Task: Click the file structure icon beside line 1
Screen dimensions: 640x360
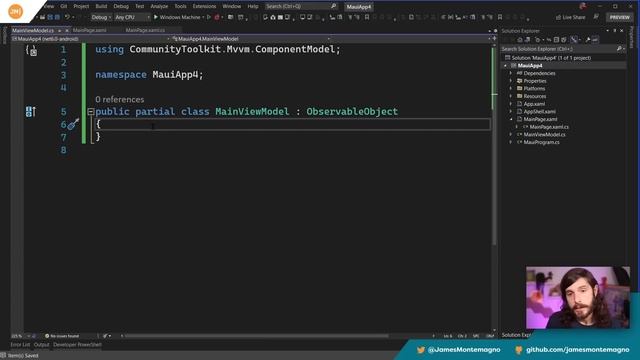Action: tap(31, 51)
